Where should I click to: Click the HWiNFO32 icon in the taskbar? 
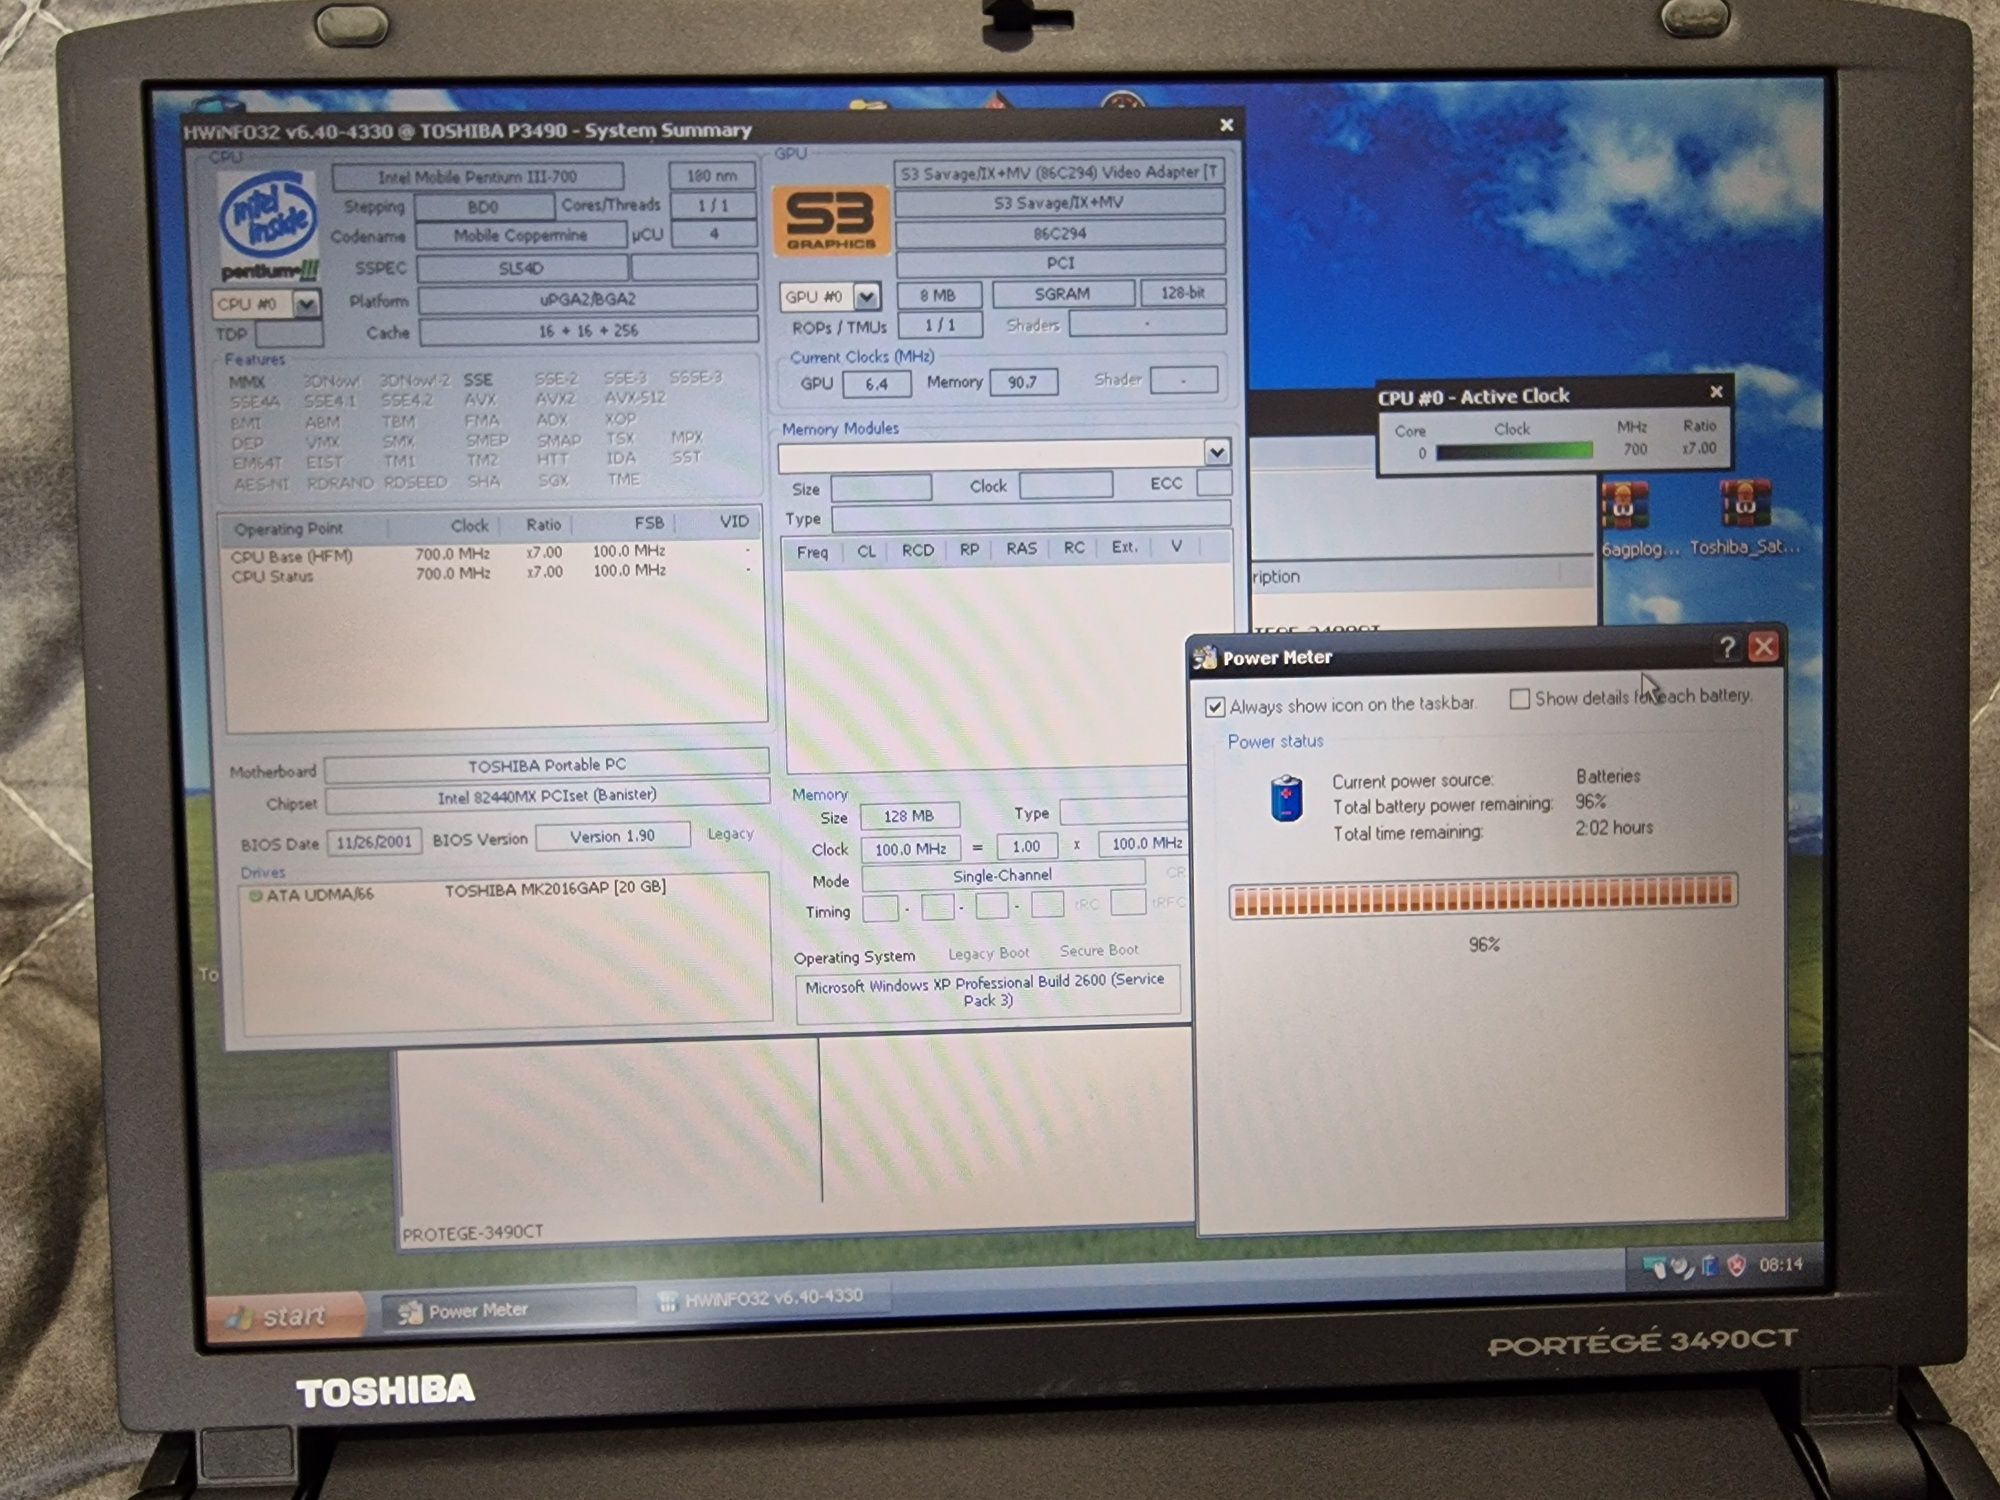coord(668,1301)
